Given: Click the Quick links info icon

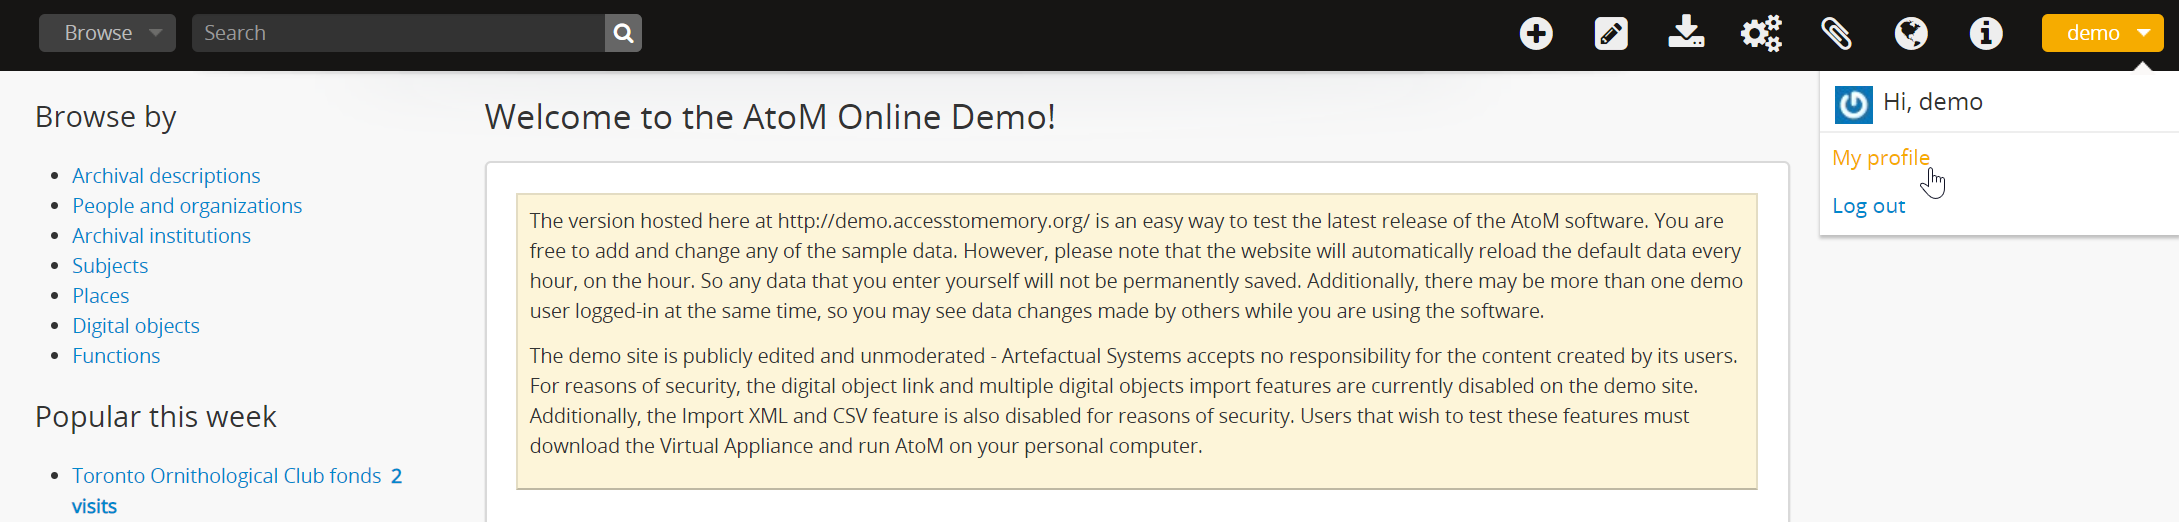Looking at the screenshot, I should 1986,33.
